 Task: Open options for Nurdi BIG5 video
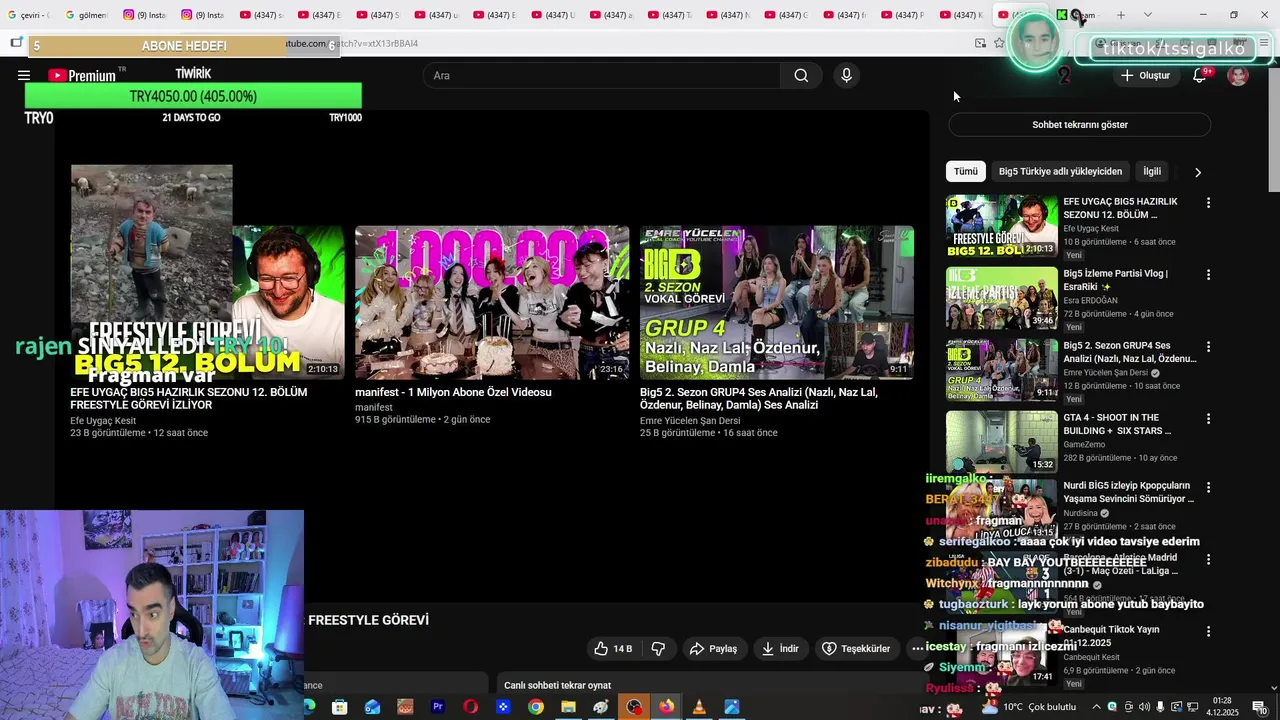pyautogui.click(x=1208, y=488)
